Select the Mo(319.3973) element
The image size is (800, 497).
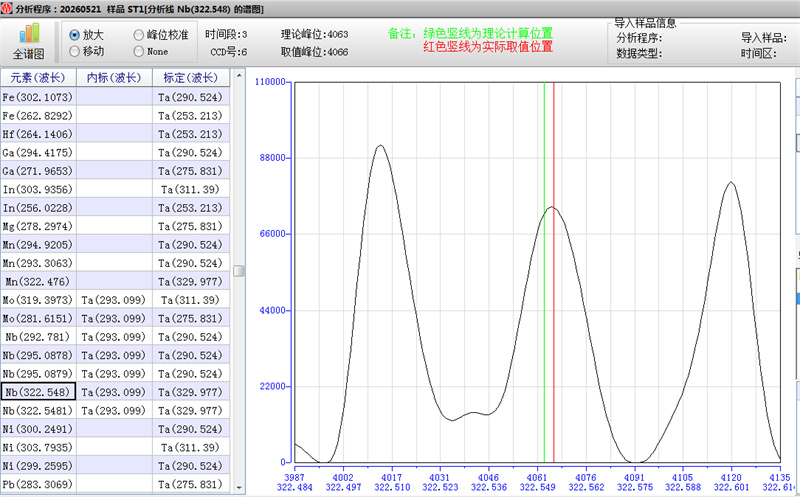38,300
